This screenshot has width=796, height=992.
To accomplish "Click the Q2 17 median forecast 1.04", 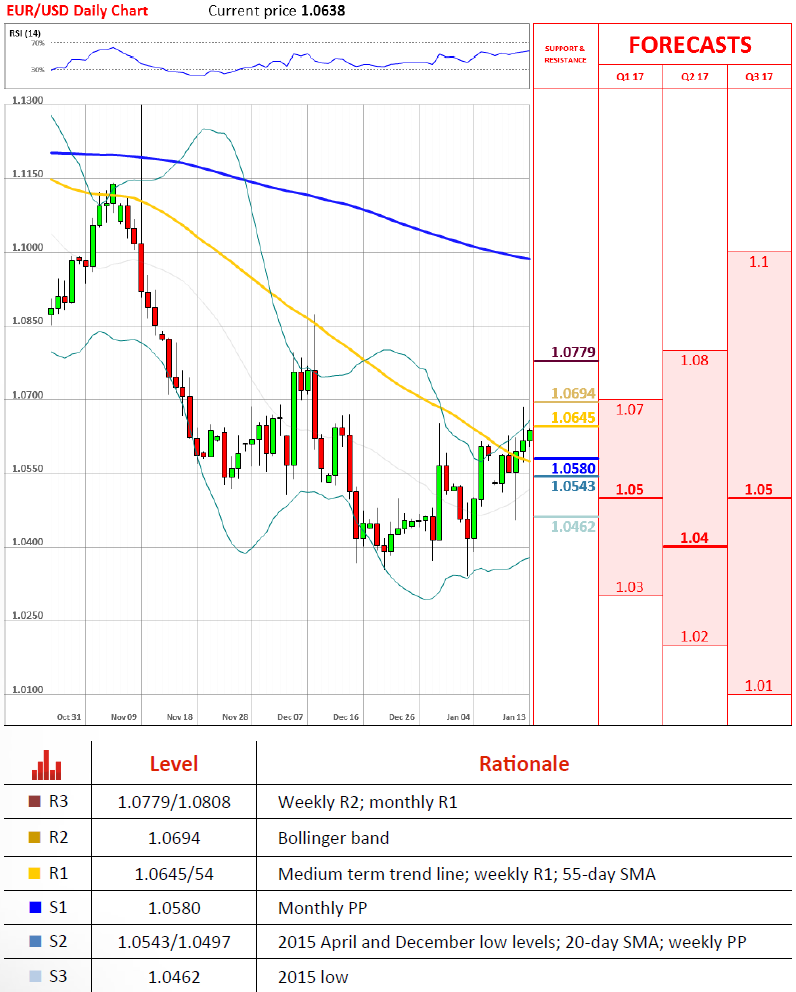I will (x=694, y=538).
